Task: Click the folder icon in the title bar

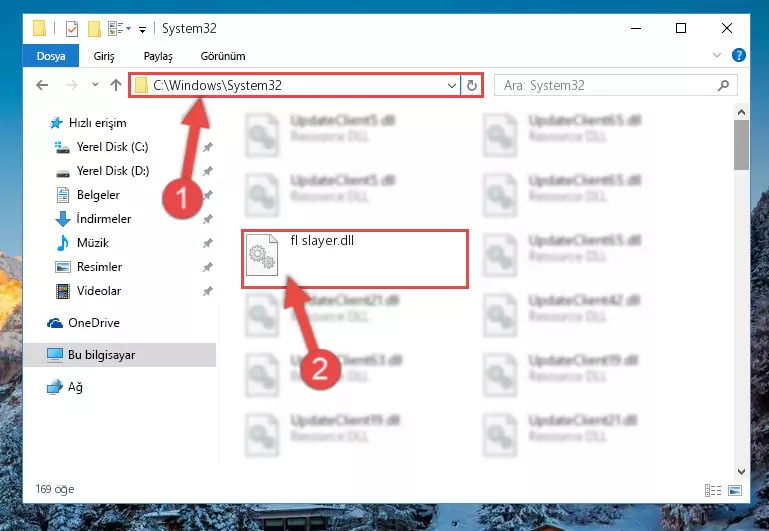Action: (39, 28)
